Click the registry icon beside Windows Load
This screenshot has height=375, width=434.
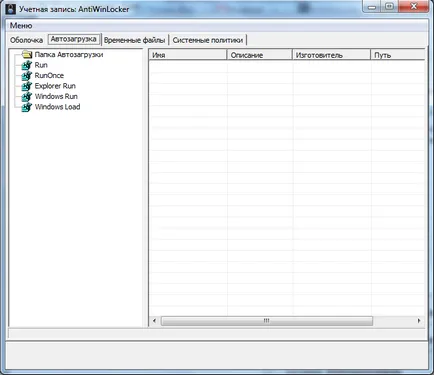point(27,107)
